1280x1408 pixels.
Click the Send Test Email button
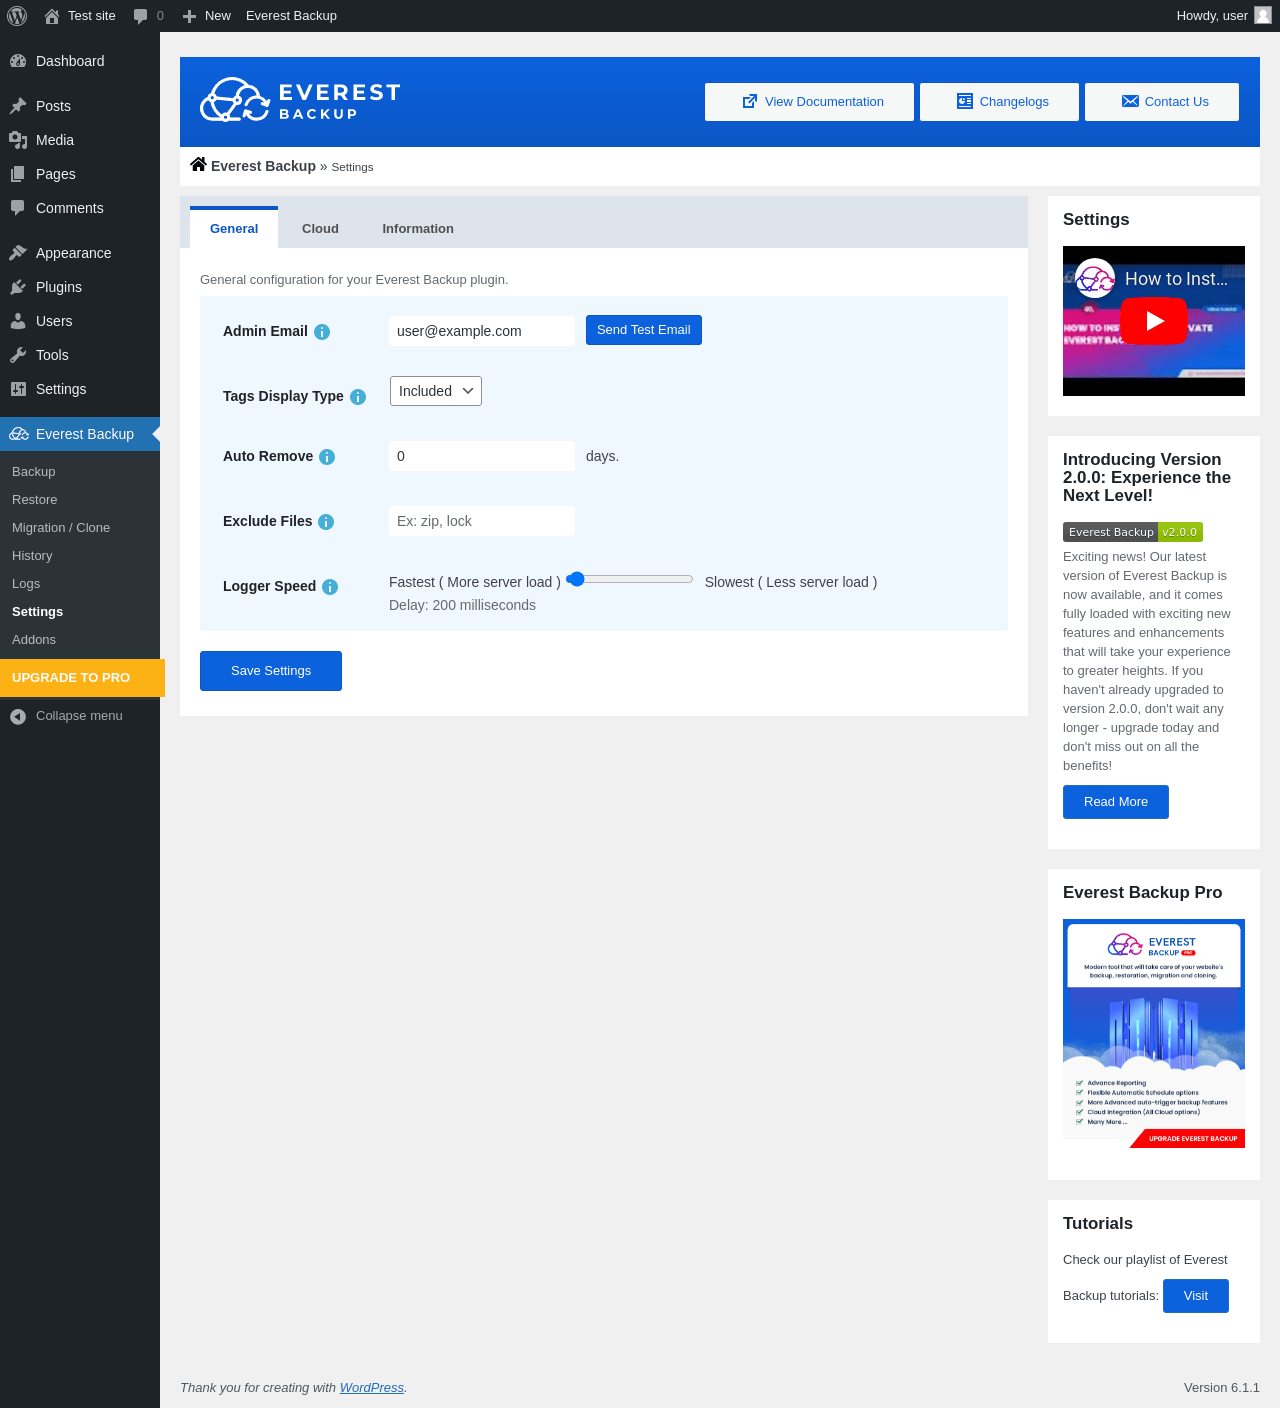644,330
